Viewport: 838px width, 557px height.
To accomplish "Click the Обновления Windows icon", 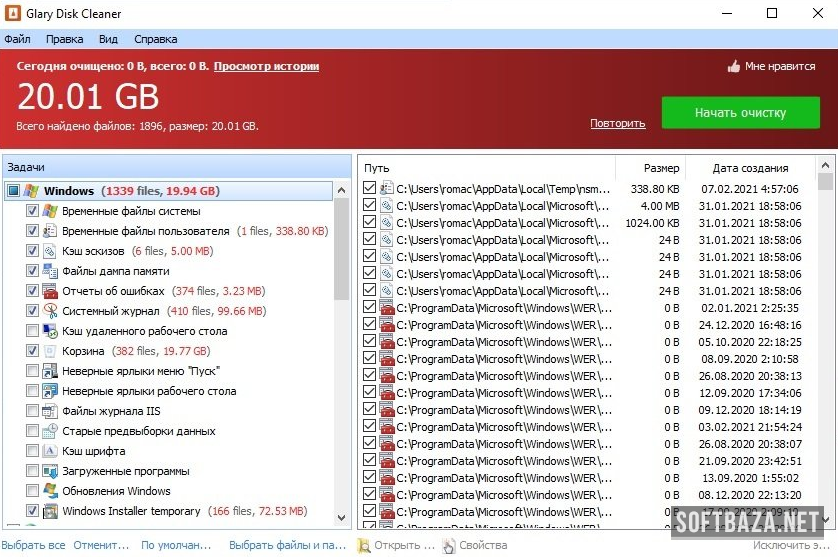I will [x=50, y=491].
